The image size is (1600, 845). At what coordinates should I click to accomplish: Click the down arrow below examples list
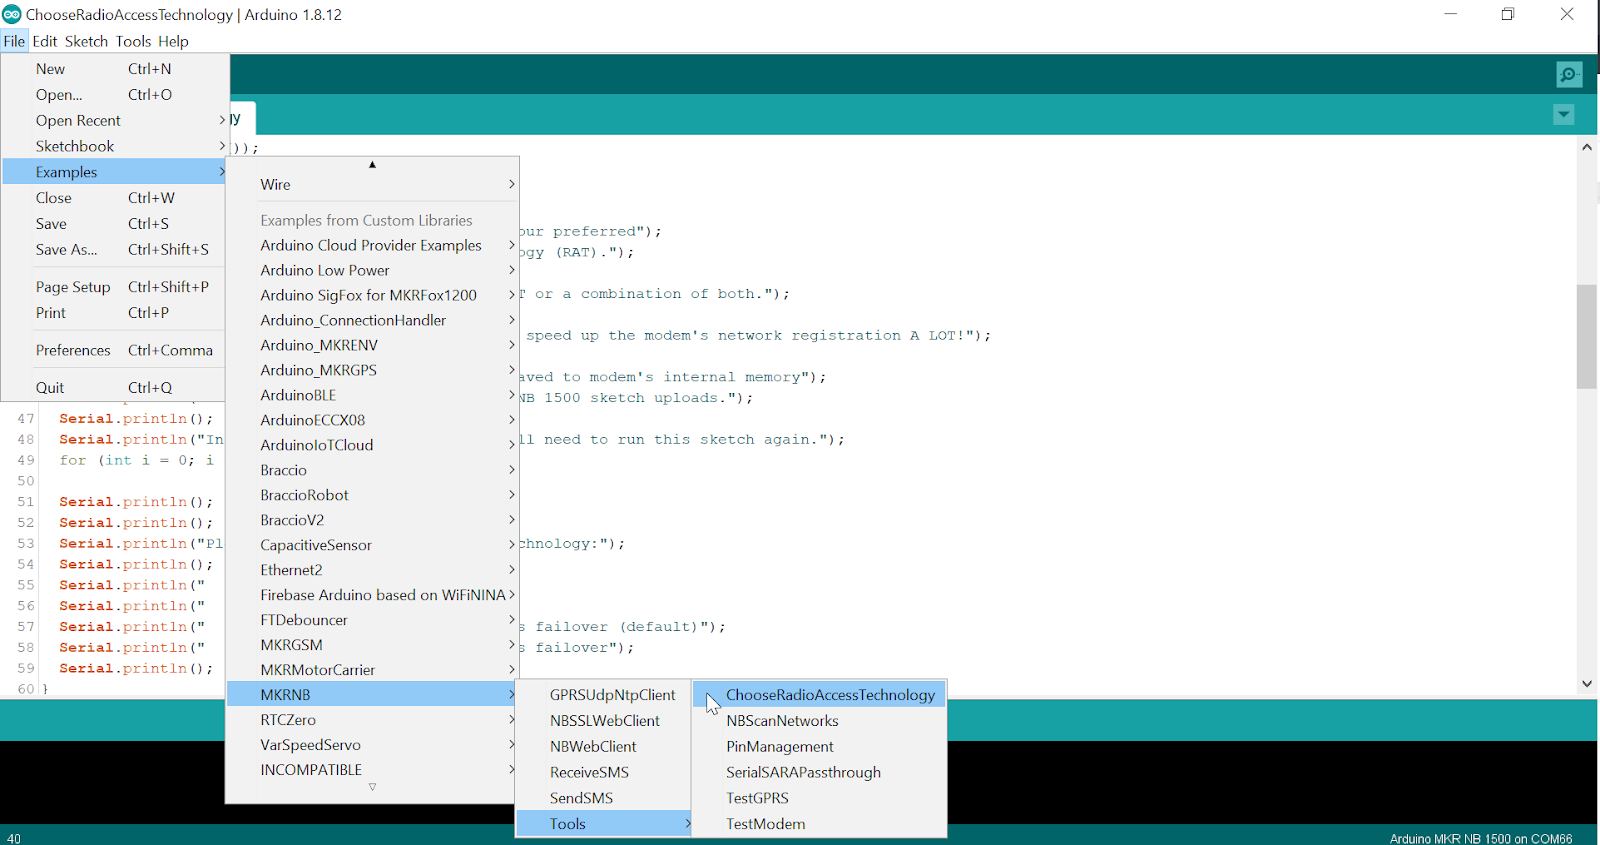[372, 788]
